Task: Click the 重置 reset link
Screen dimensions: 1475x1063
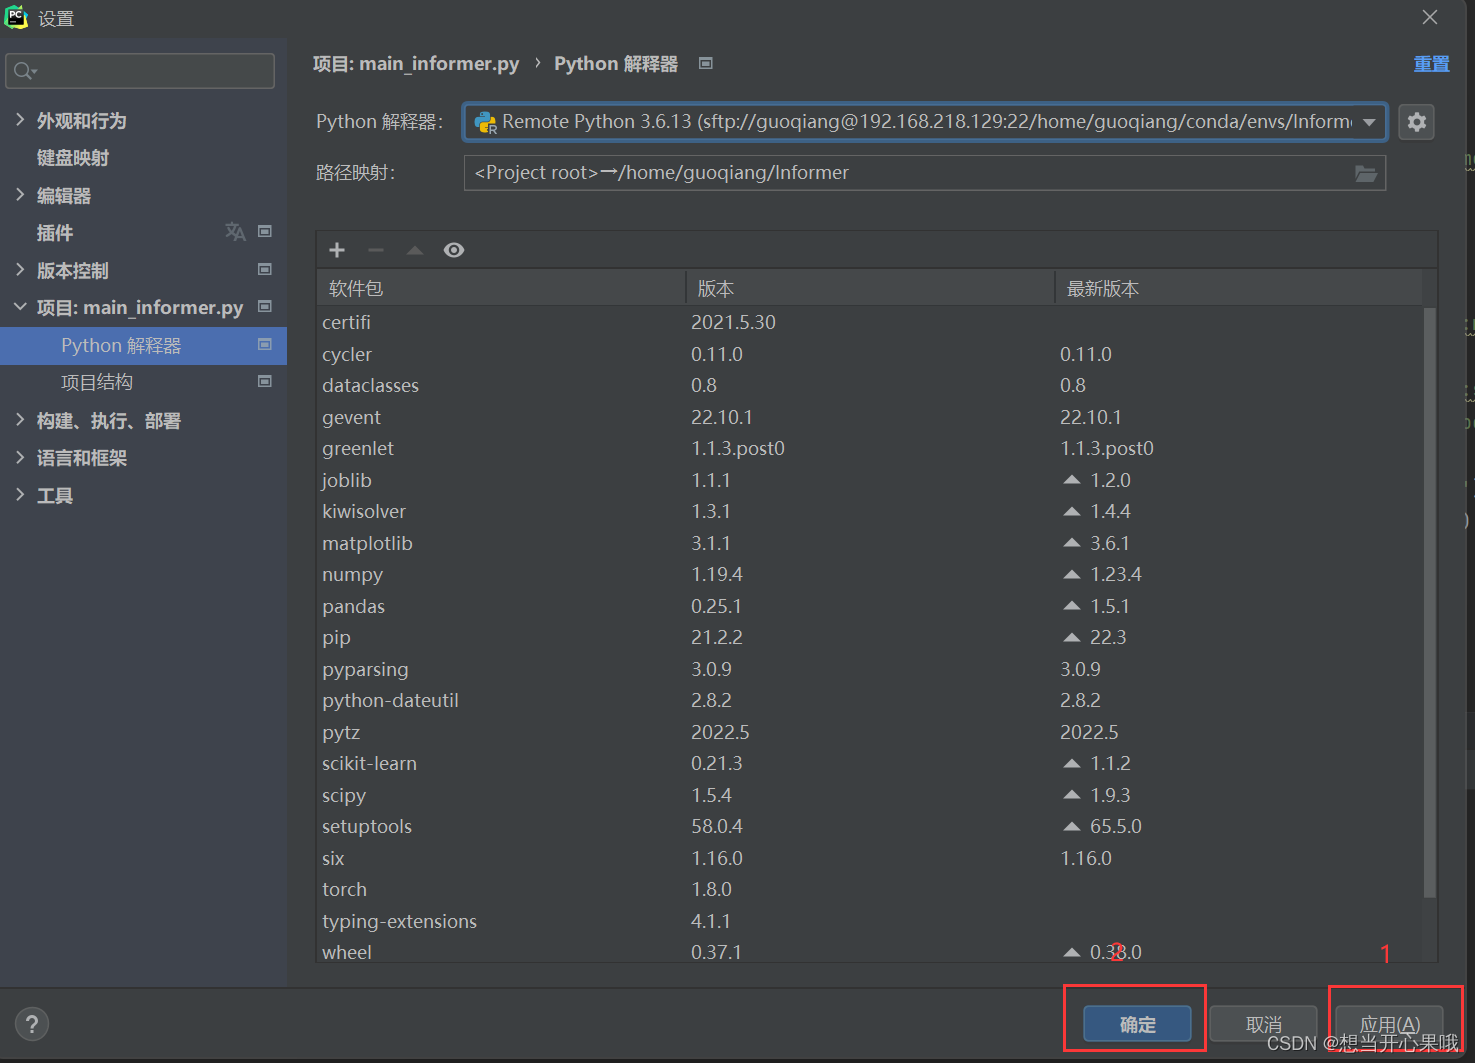Action: coord(1431,63)
